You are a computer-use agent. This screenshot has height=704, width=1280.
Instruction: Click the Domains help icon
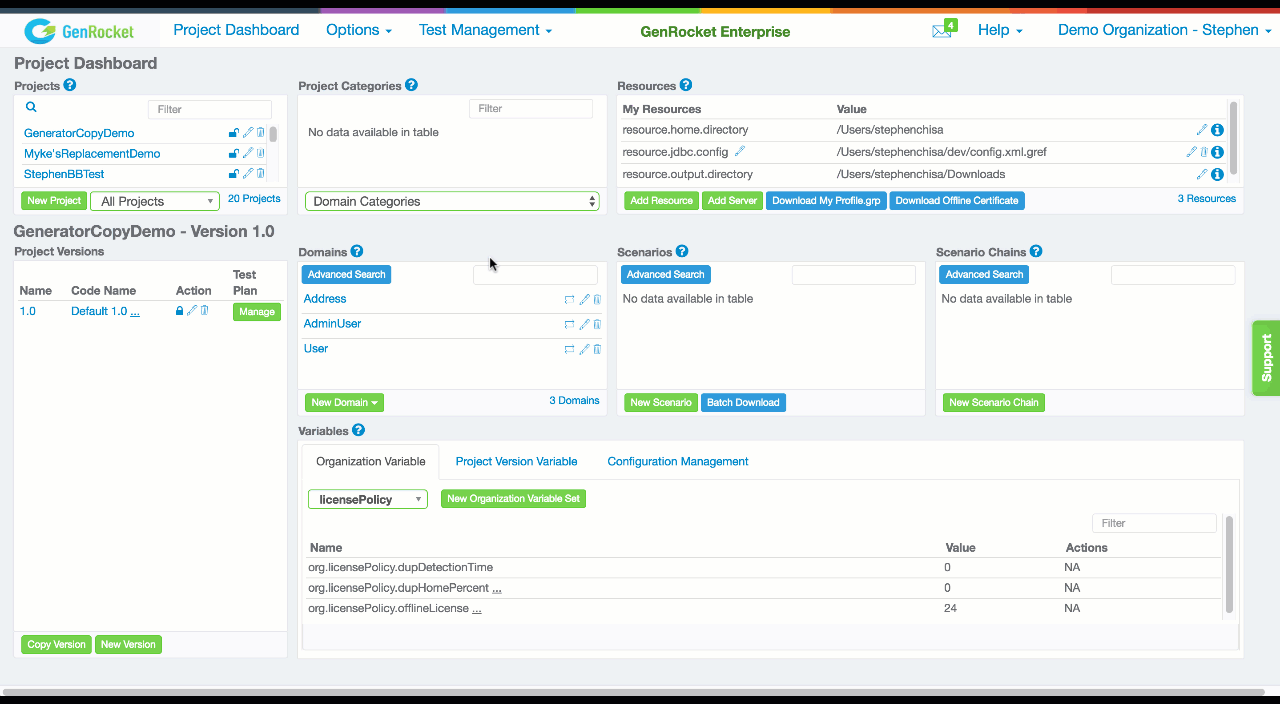click(x=357, y=252)
